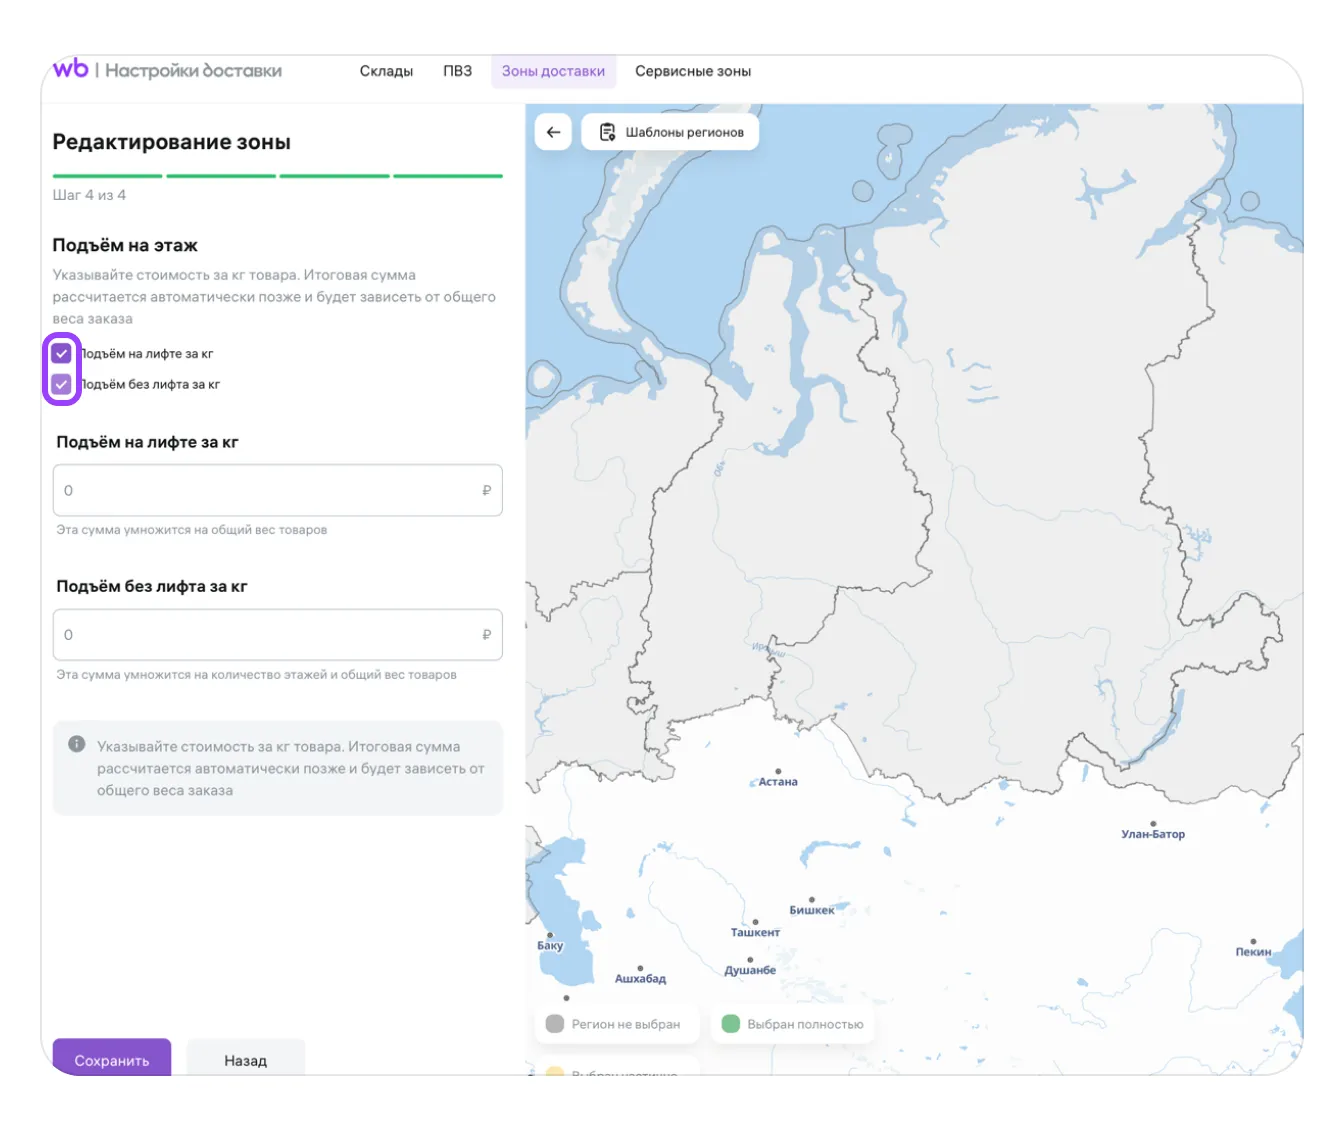Click the Ташкент label on the map
Screen dimensions: 1344x1130
click(x=755, y=932)
